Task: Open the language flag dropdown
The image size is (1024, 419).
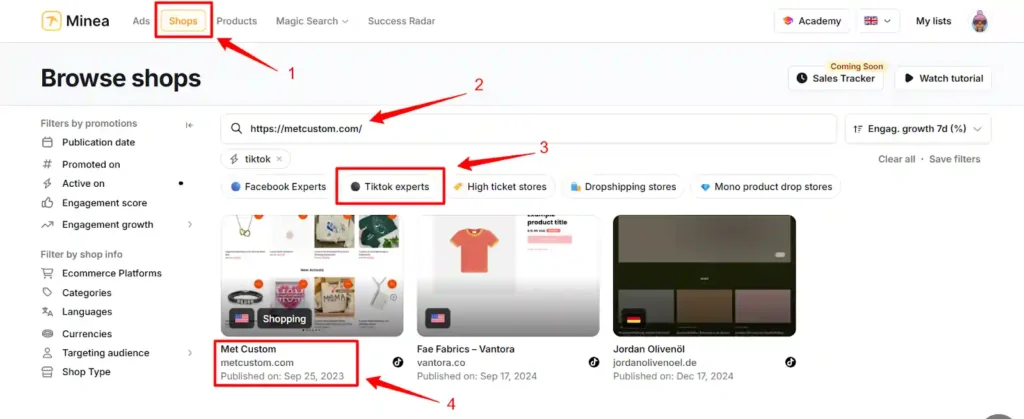Action: tap(878, 21)
